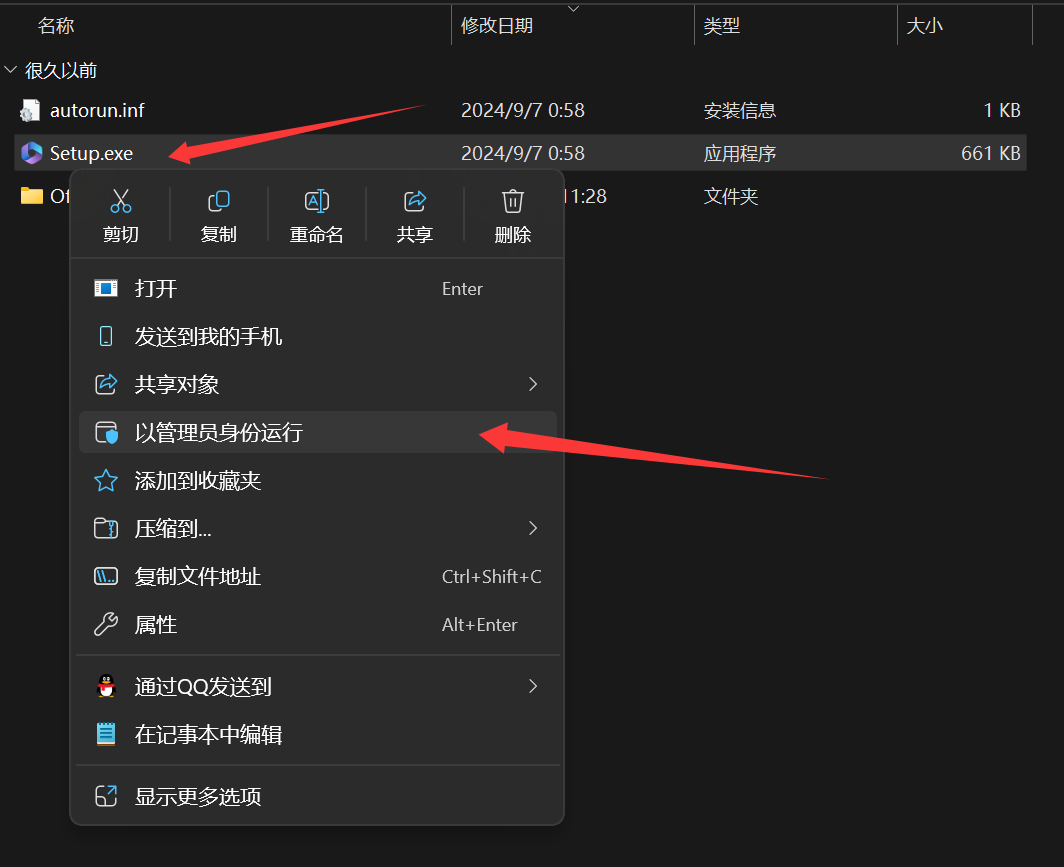The image size is (1064, 867).
Task: Expand the 通过QQ发送到 submenu arrow
Action: pyautogui.click(x=533, y=686)
